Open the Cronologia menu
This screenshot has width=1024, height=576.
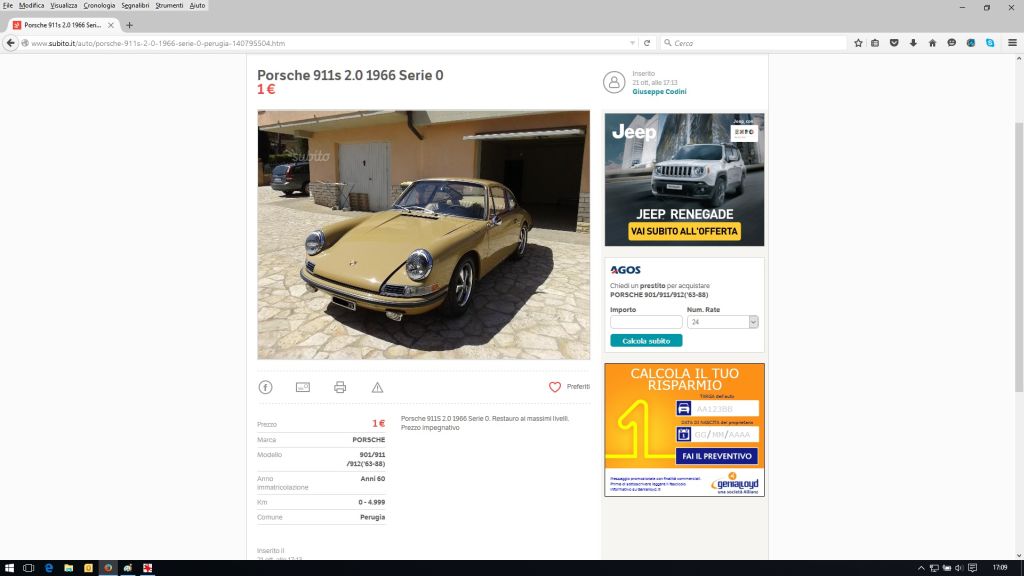[x=99, y=5]
